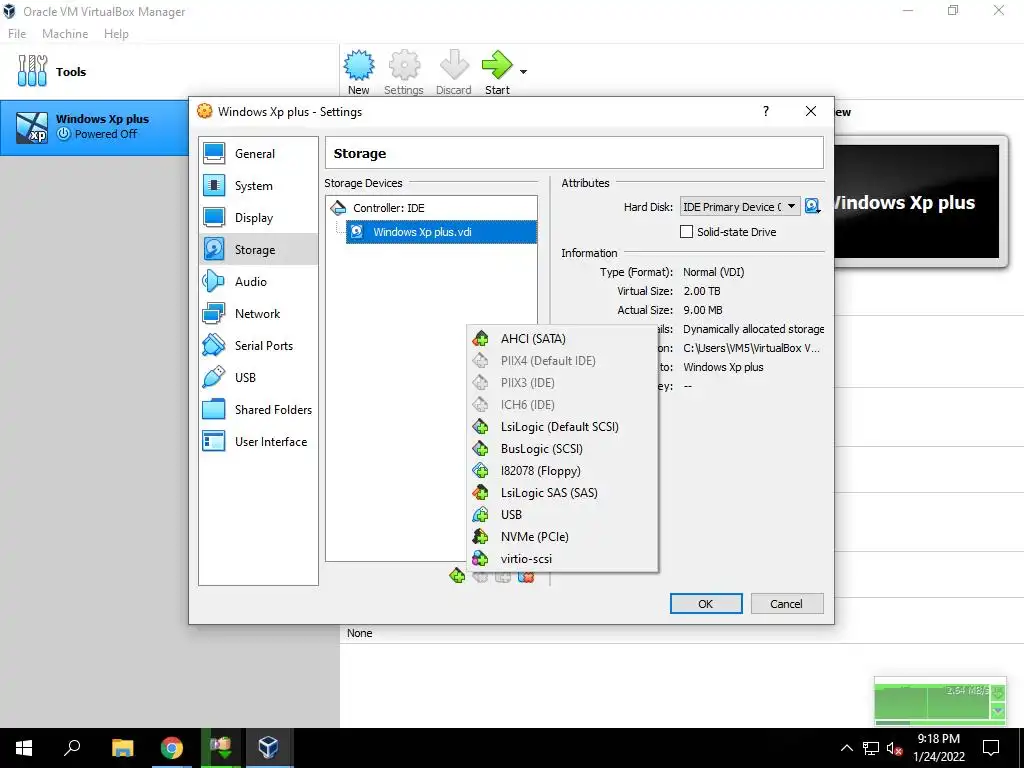1024x768 pixels.
Task: Click VirtualBox taskbar icon
Action: [268, 748]
